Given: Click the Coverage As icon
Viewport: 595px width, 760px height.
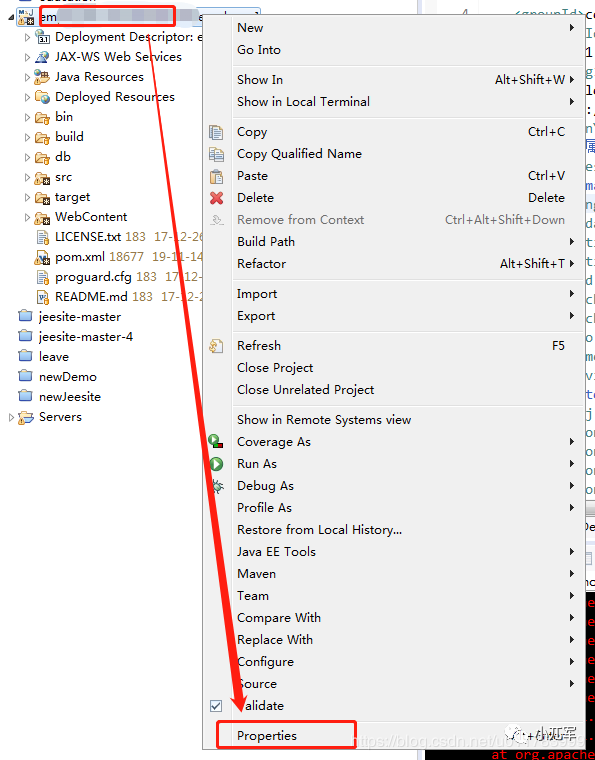Looking at the screenshot, I should [x=216, y=442].
